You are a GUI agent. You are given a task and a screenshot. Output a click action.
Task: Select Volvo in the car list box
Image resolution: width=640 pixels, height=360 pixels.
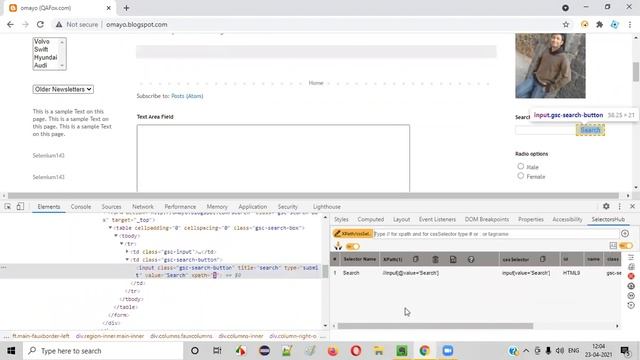tap(42, 41)
